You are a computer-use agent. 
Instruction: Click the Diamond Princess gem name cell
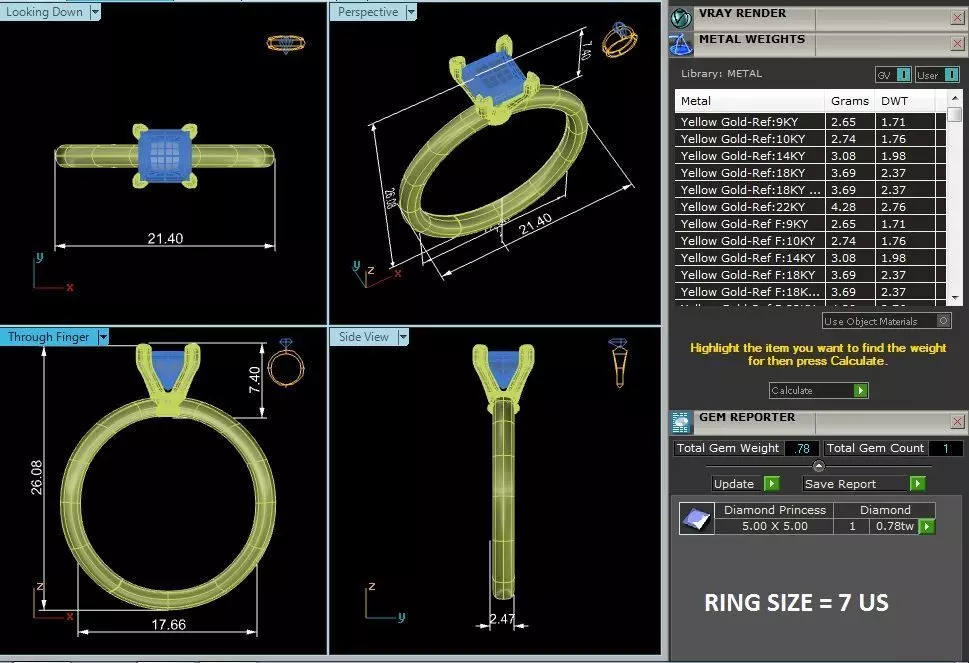[774, 510]
